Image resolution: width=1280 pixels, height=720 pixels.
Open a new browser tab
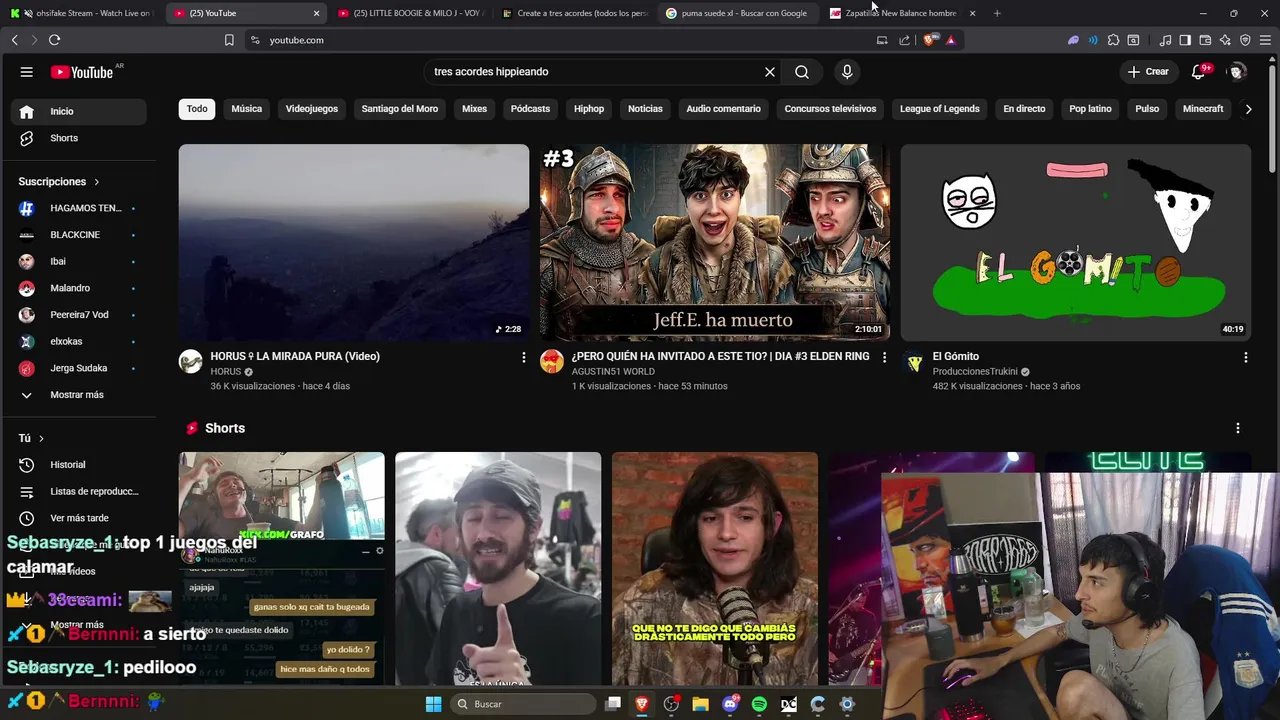pyautogui.click(x=997, y=13)
